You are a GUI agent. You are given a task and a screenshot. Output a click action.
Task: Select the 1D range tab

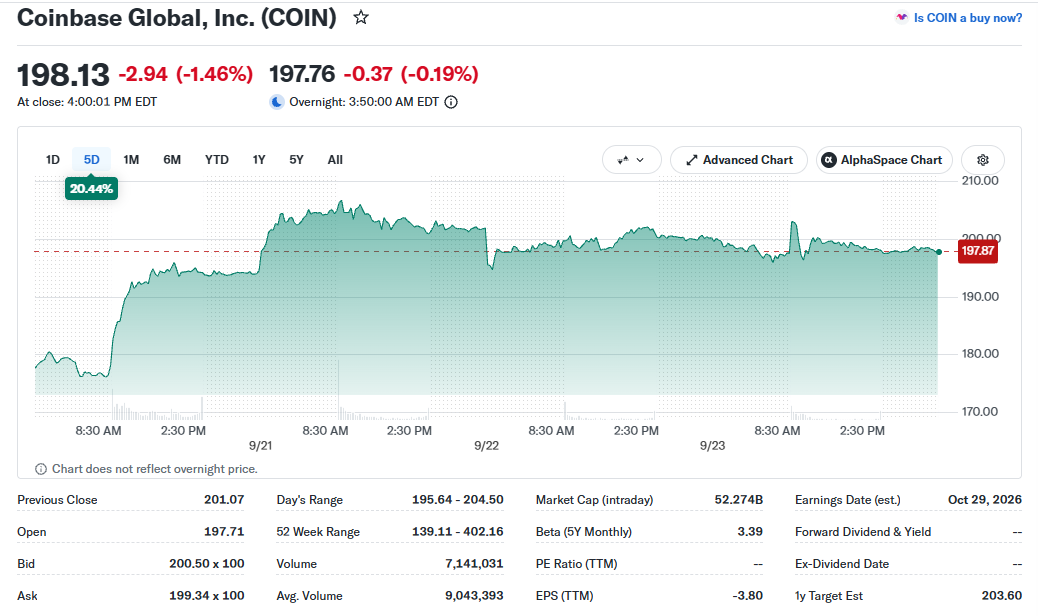point(53,159)
